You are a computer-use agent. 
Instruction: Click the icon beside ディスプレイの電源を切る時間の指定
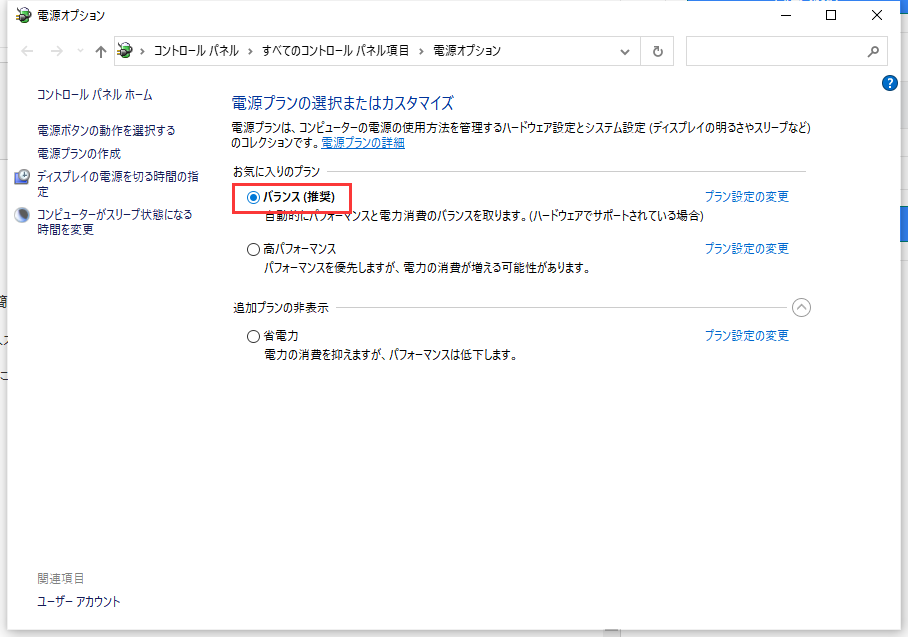click(22, 177)
